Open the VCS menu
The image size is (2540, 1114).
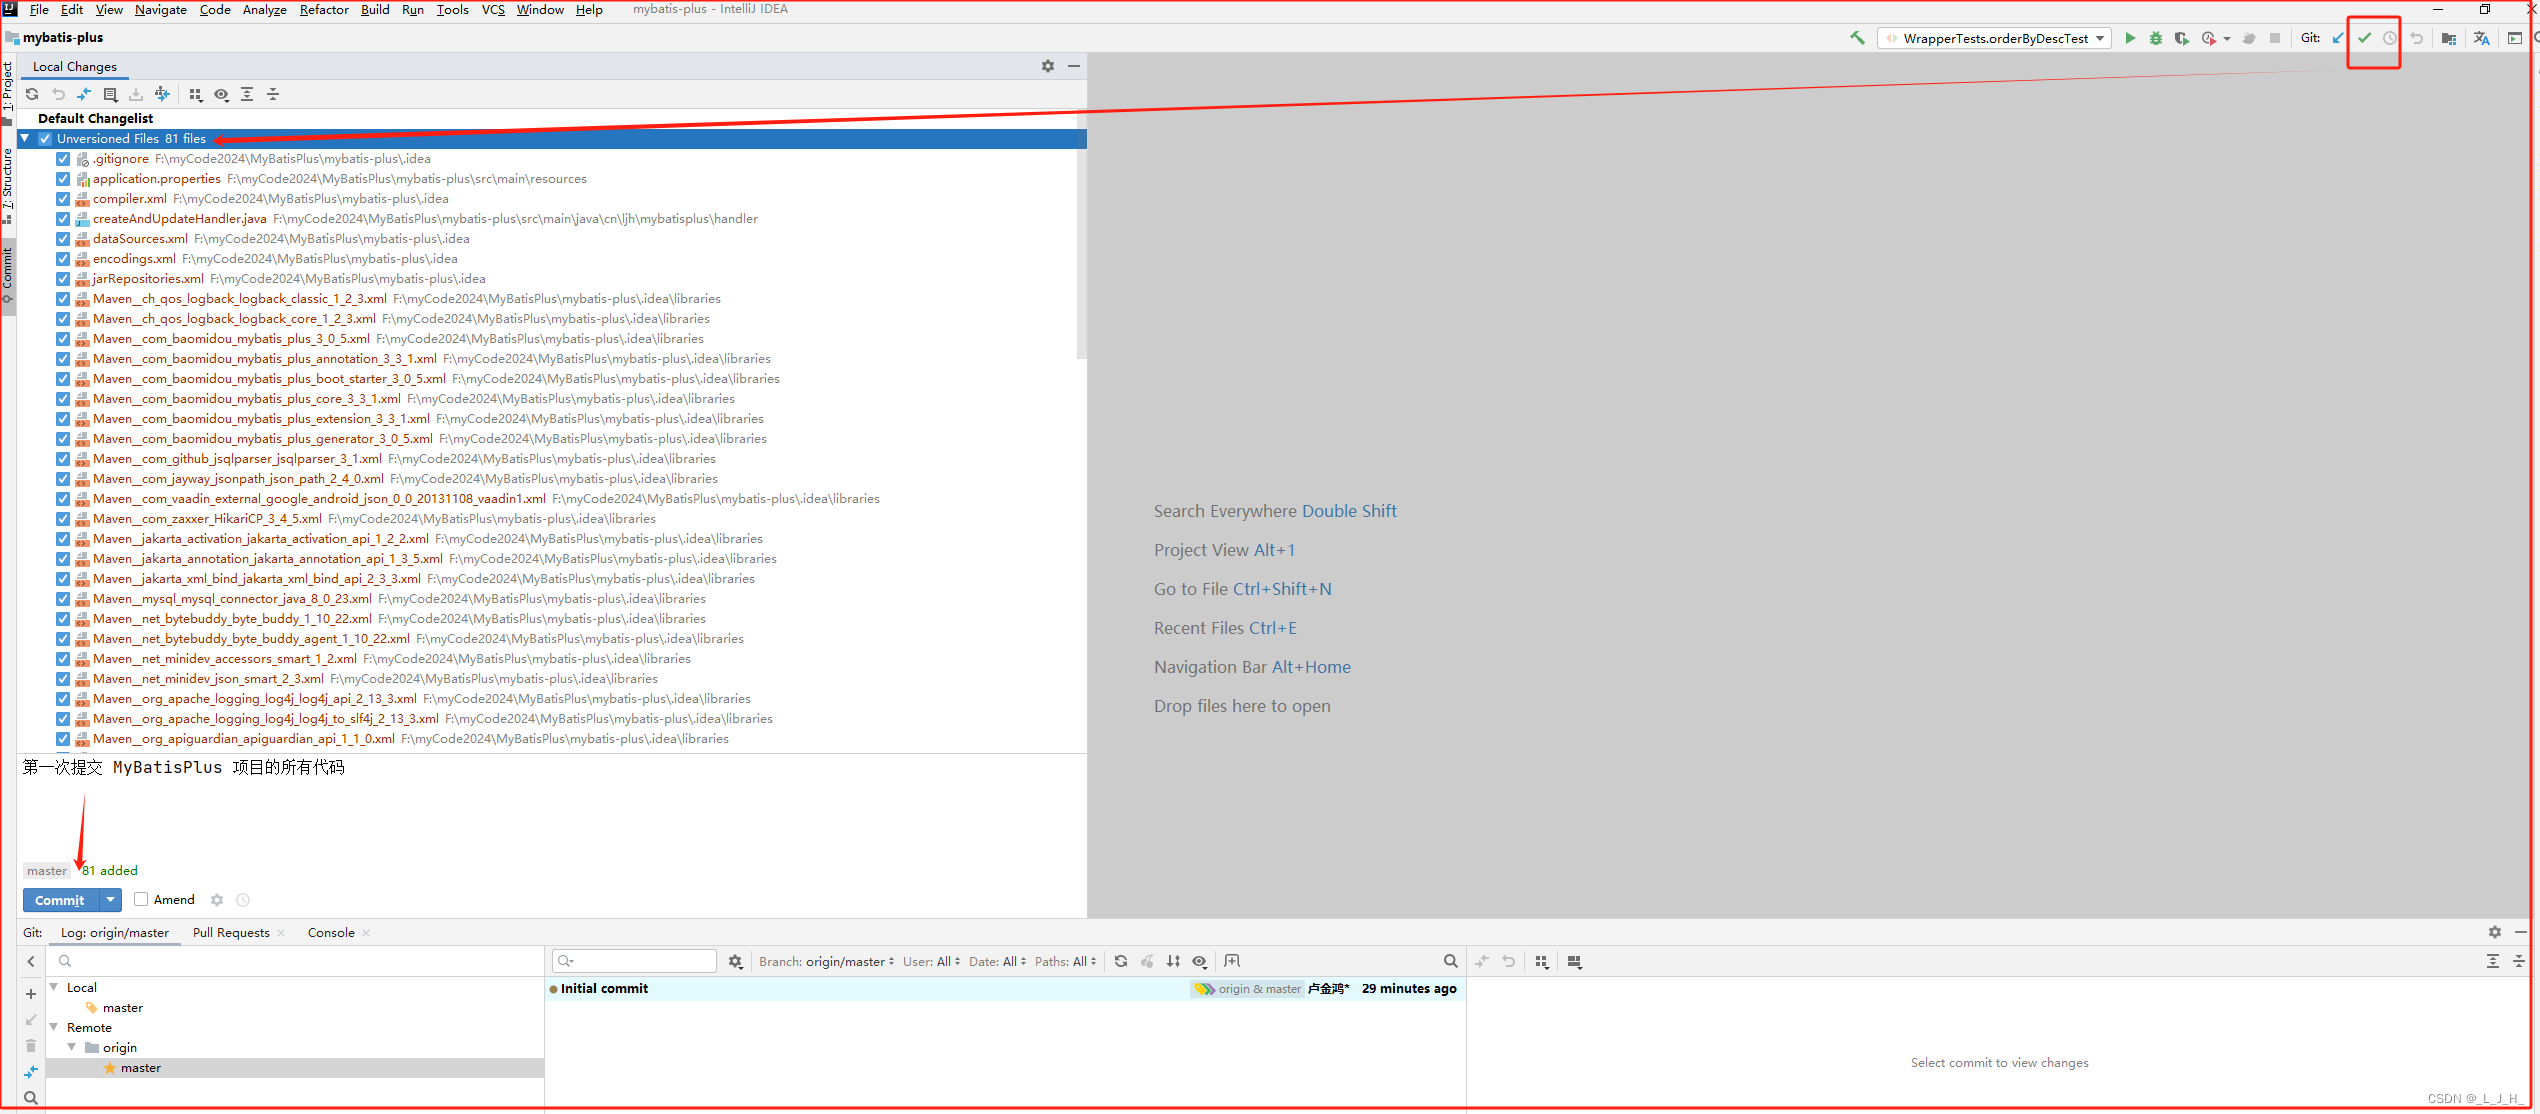pyautogui.click(x=493, y=9)
